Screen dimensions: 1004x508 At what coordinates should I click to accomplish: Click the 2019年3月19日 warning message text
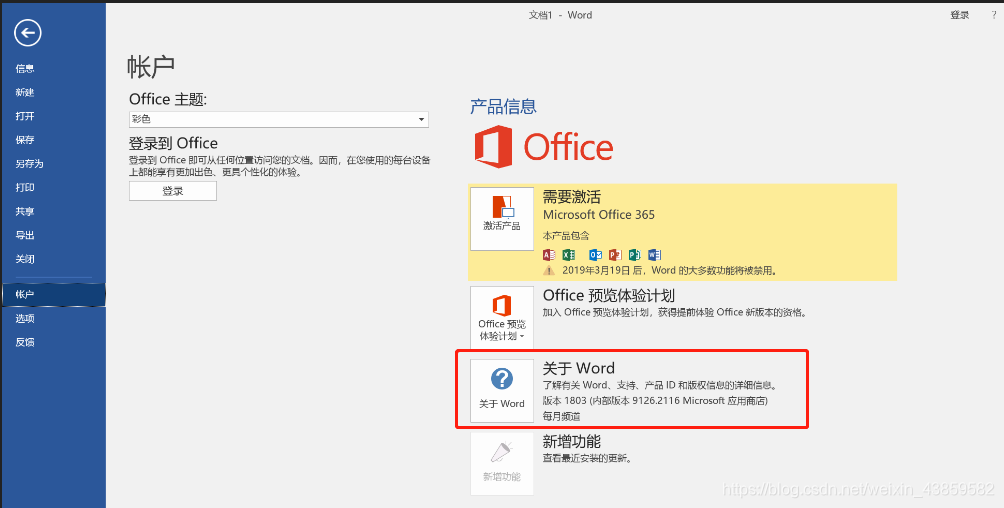[670, 270]
